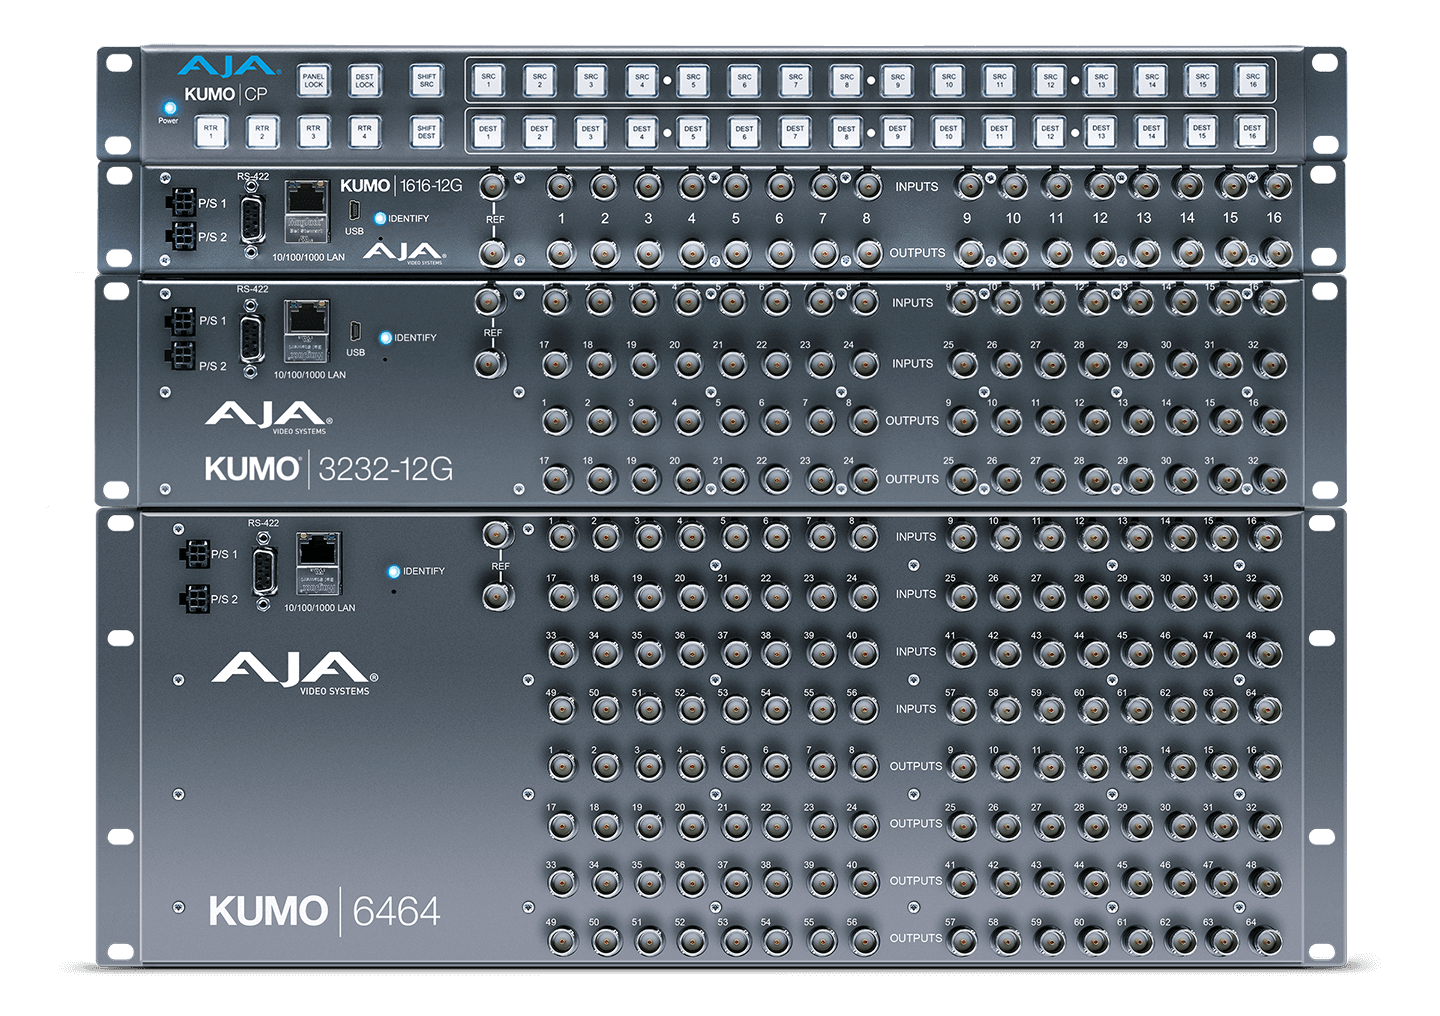Click the 'KUMO CP' label on control panel
1440x1016 pixels.
pyautogui.click(x=226, y=94)
